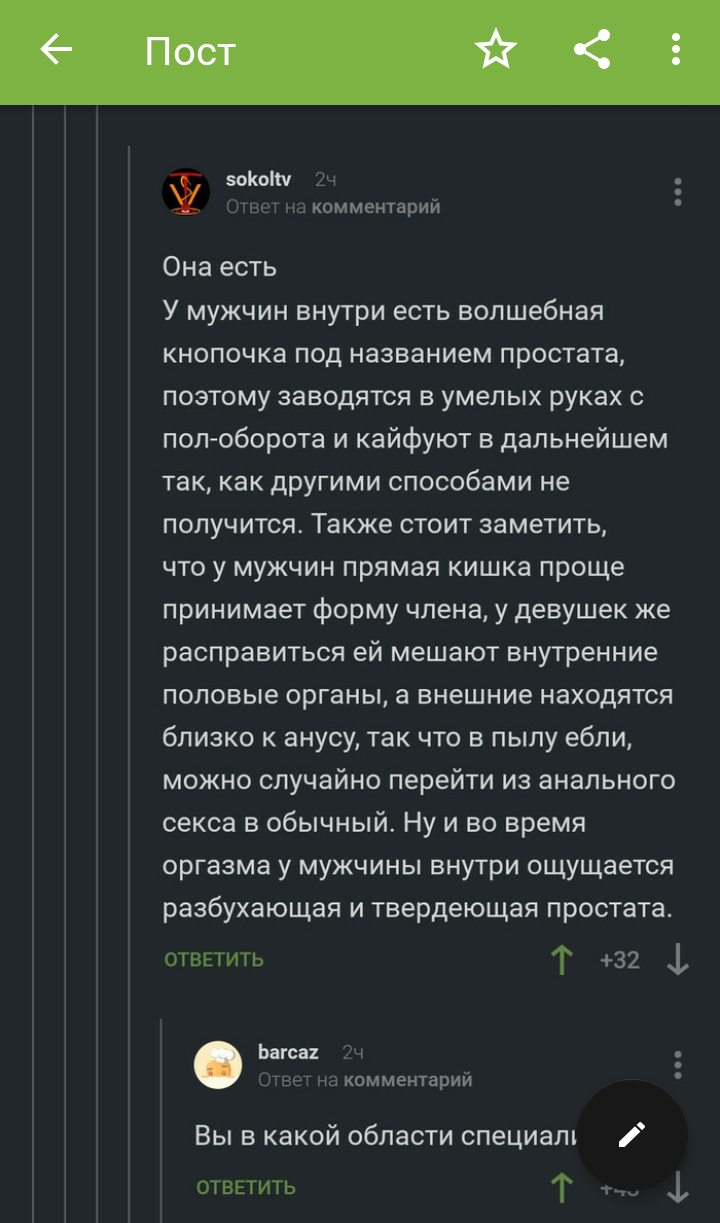Open the sokoltv username profile
This screenshot has height=1223, width=720.
pyautogui.click(x=258, y=180)
